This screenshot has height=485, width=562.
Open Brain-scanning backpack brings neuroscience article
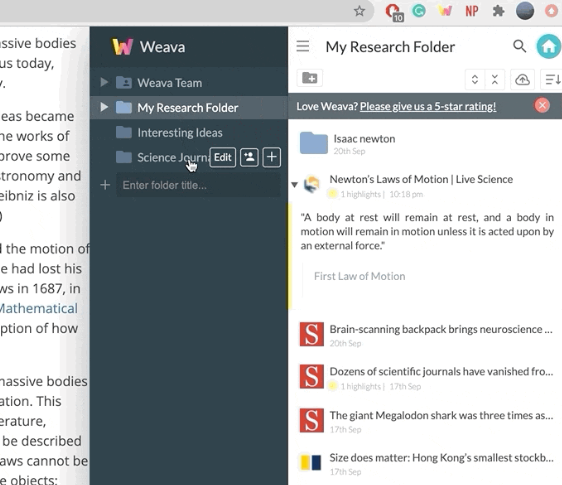coord(441,329)
